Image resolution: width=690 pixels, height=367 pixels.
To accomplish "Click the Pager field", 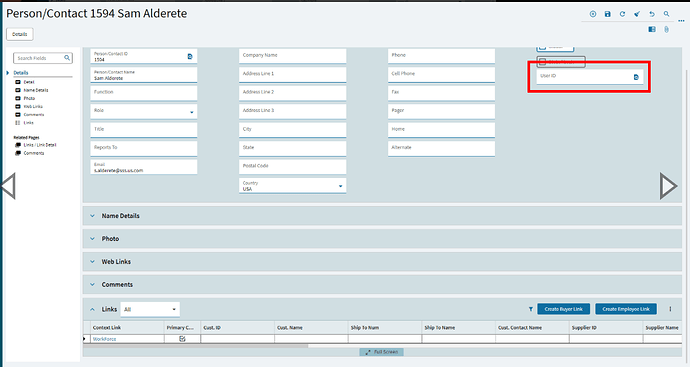I will [x=441, y=111].
